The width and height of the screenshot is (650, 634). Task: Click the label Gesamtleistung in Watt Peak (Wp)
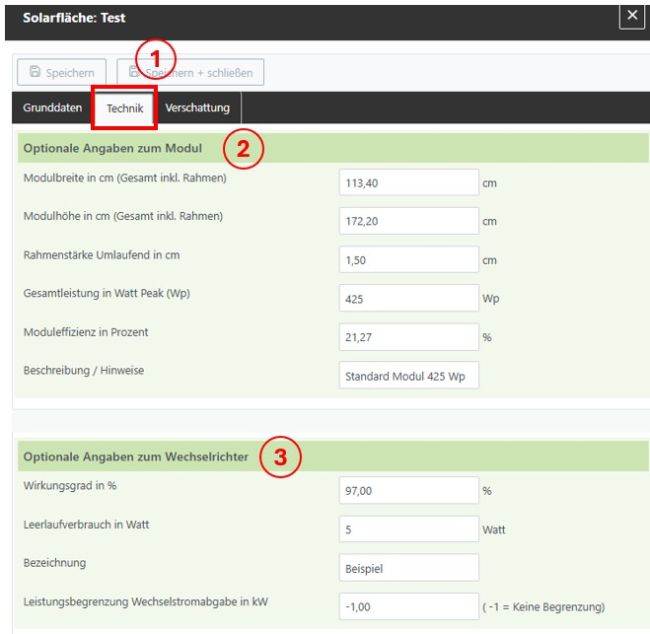tap(107, 293)
